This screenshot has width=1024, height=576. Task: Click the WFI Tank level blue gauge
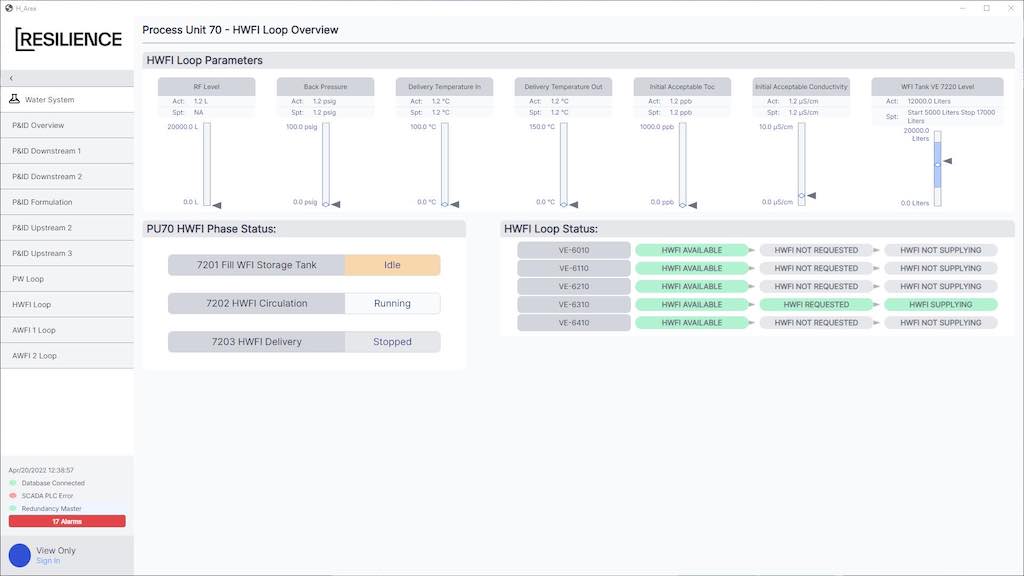click(938, 168)
